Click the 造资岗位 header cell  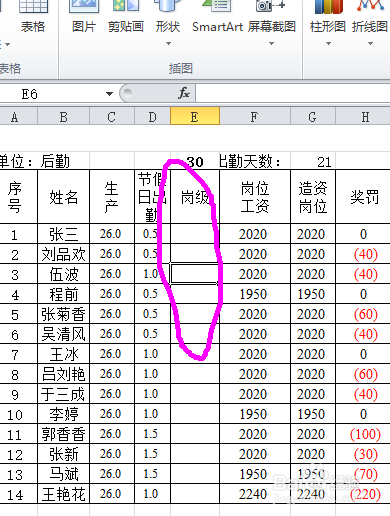pyautogui.click(x=313, y=197)
